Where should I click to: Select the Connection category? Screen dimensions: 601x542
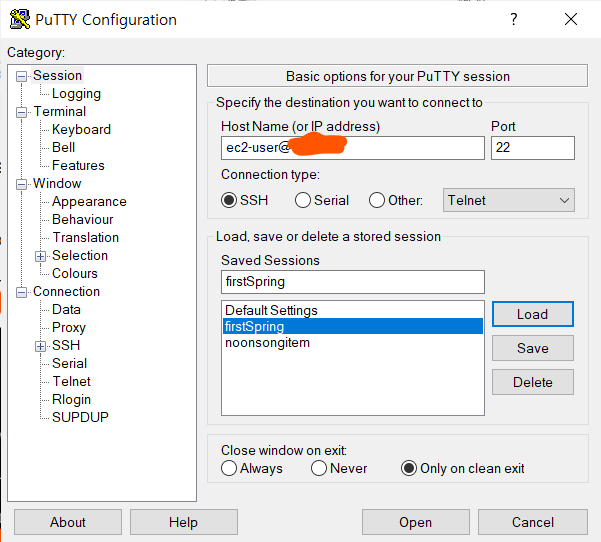tap(66, 292)
